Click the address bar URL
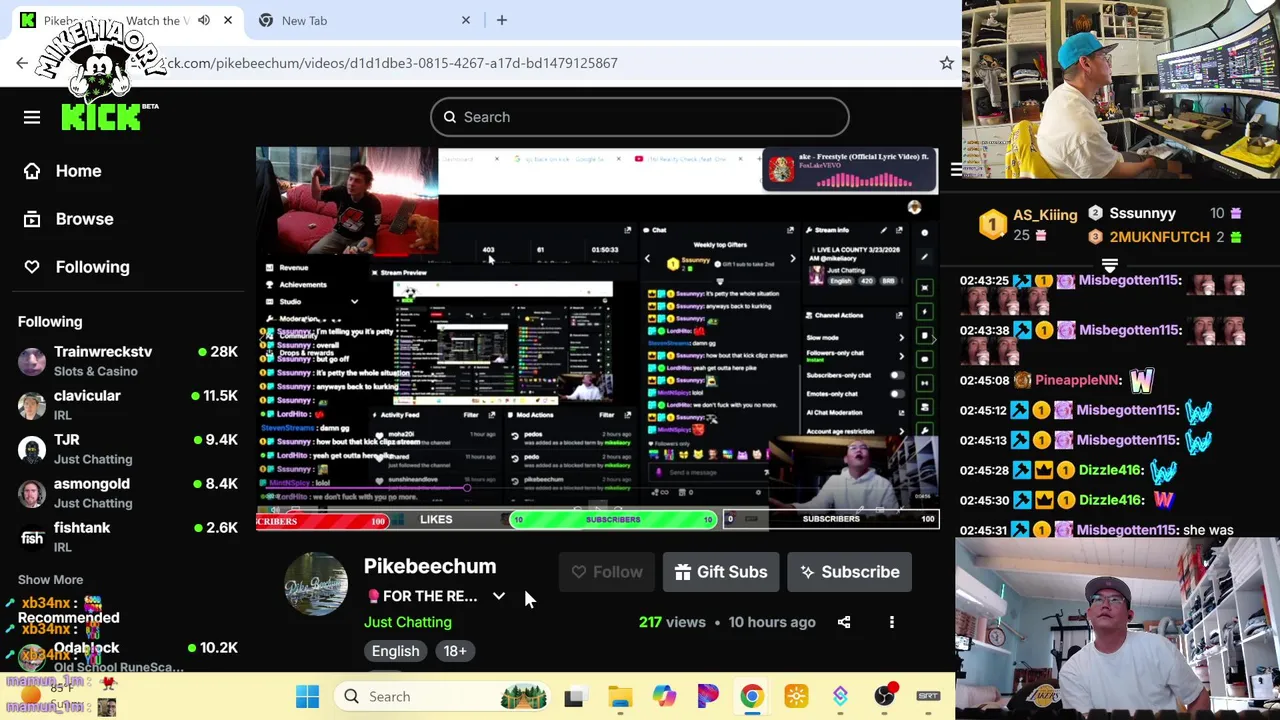This screenshot has height=720, width=1280. pos(390,63)
